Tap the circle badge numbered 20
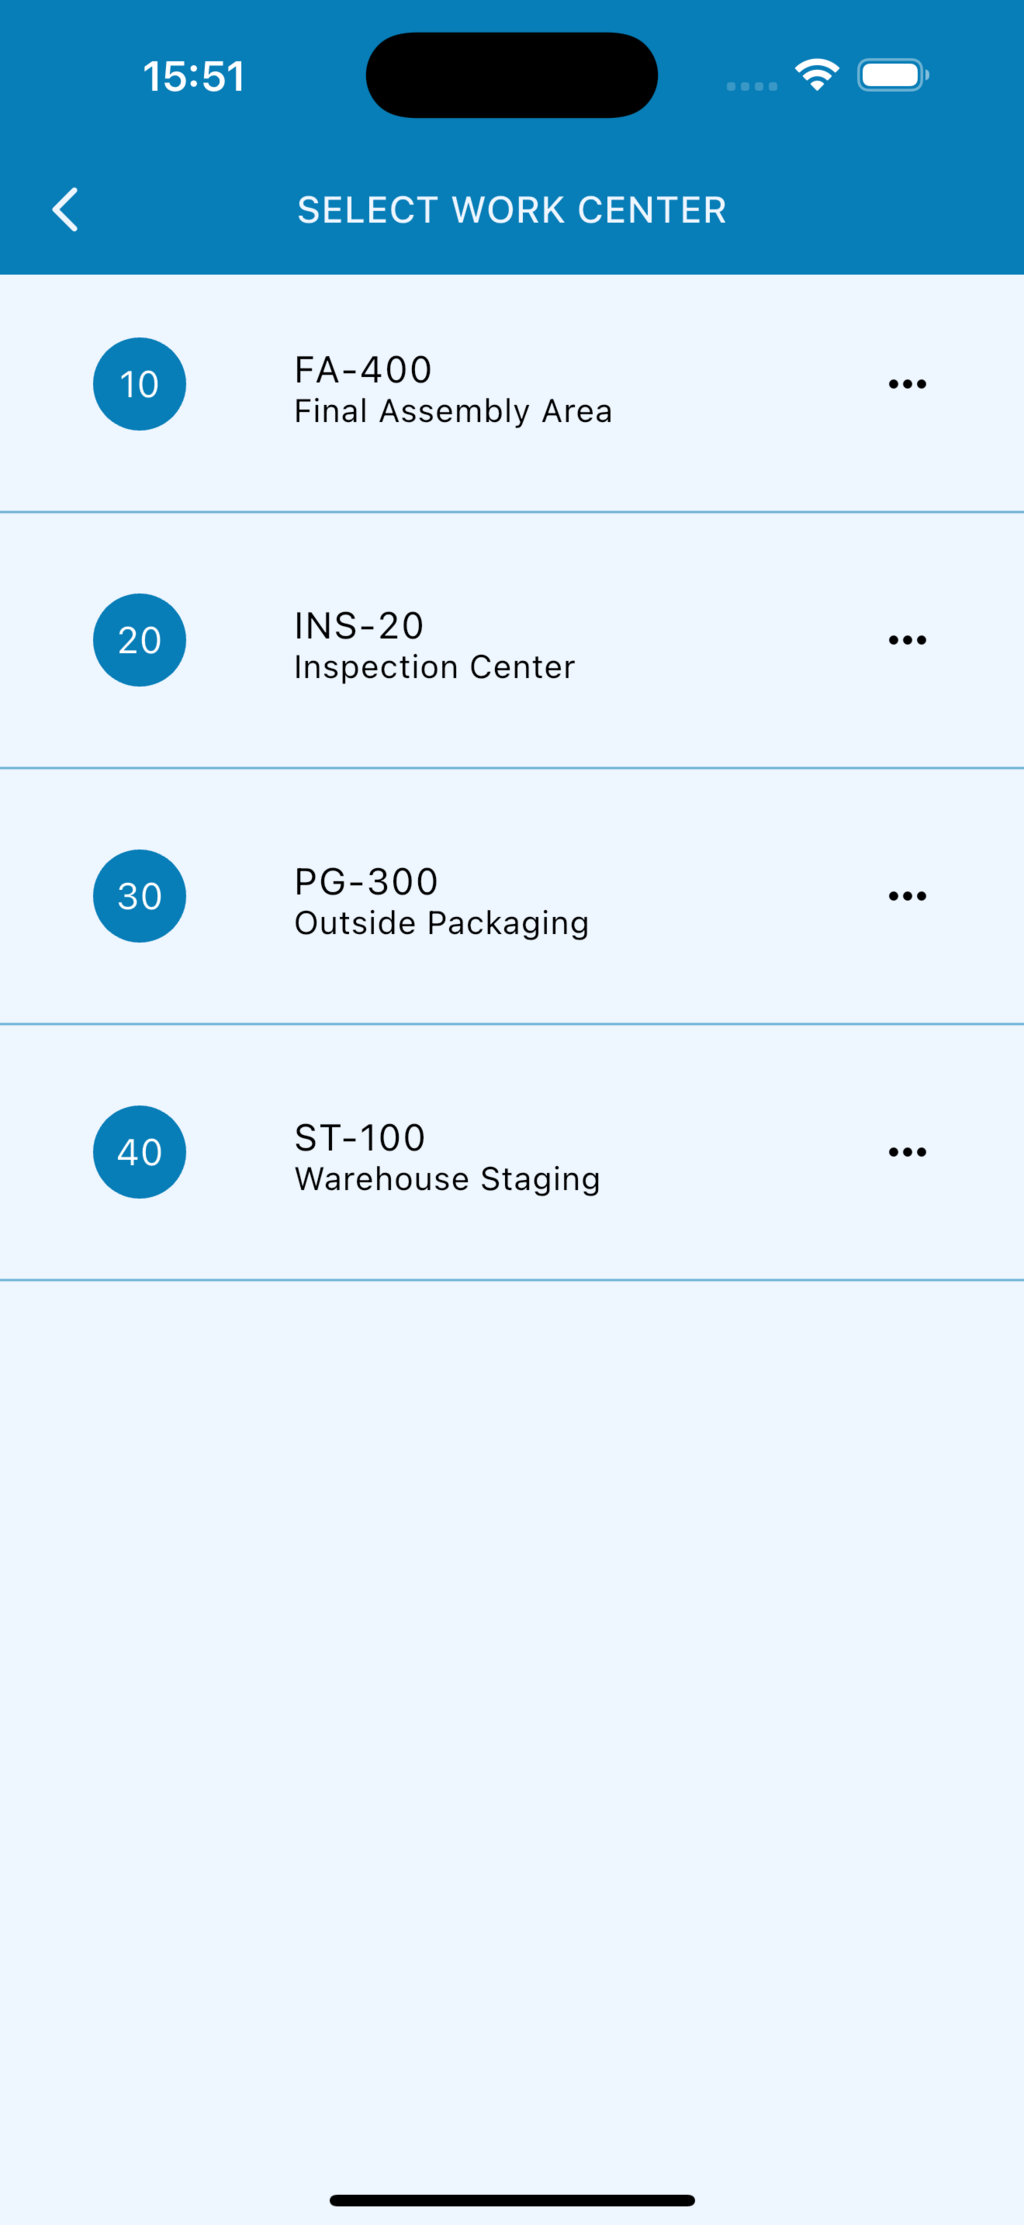The image size is (1024, 2225). point(140,640)
